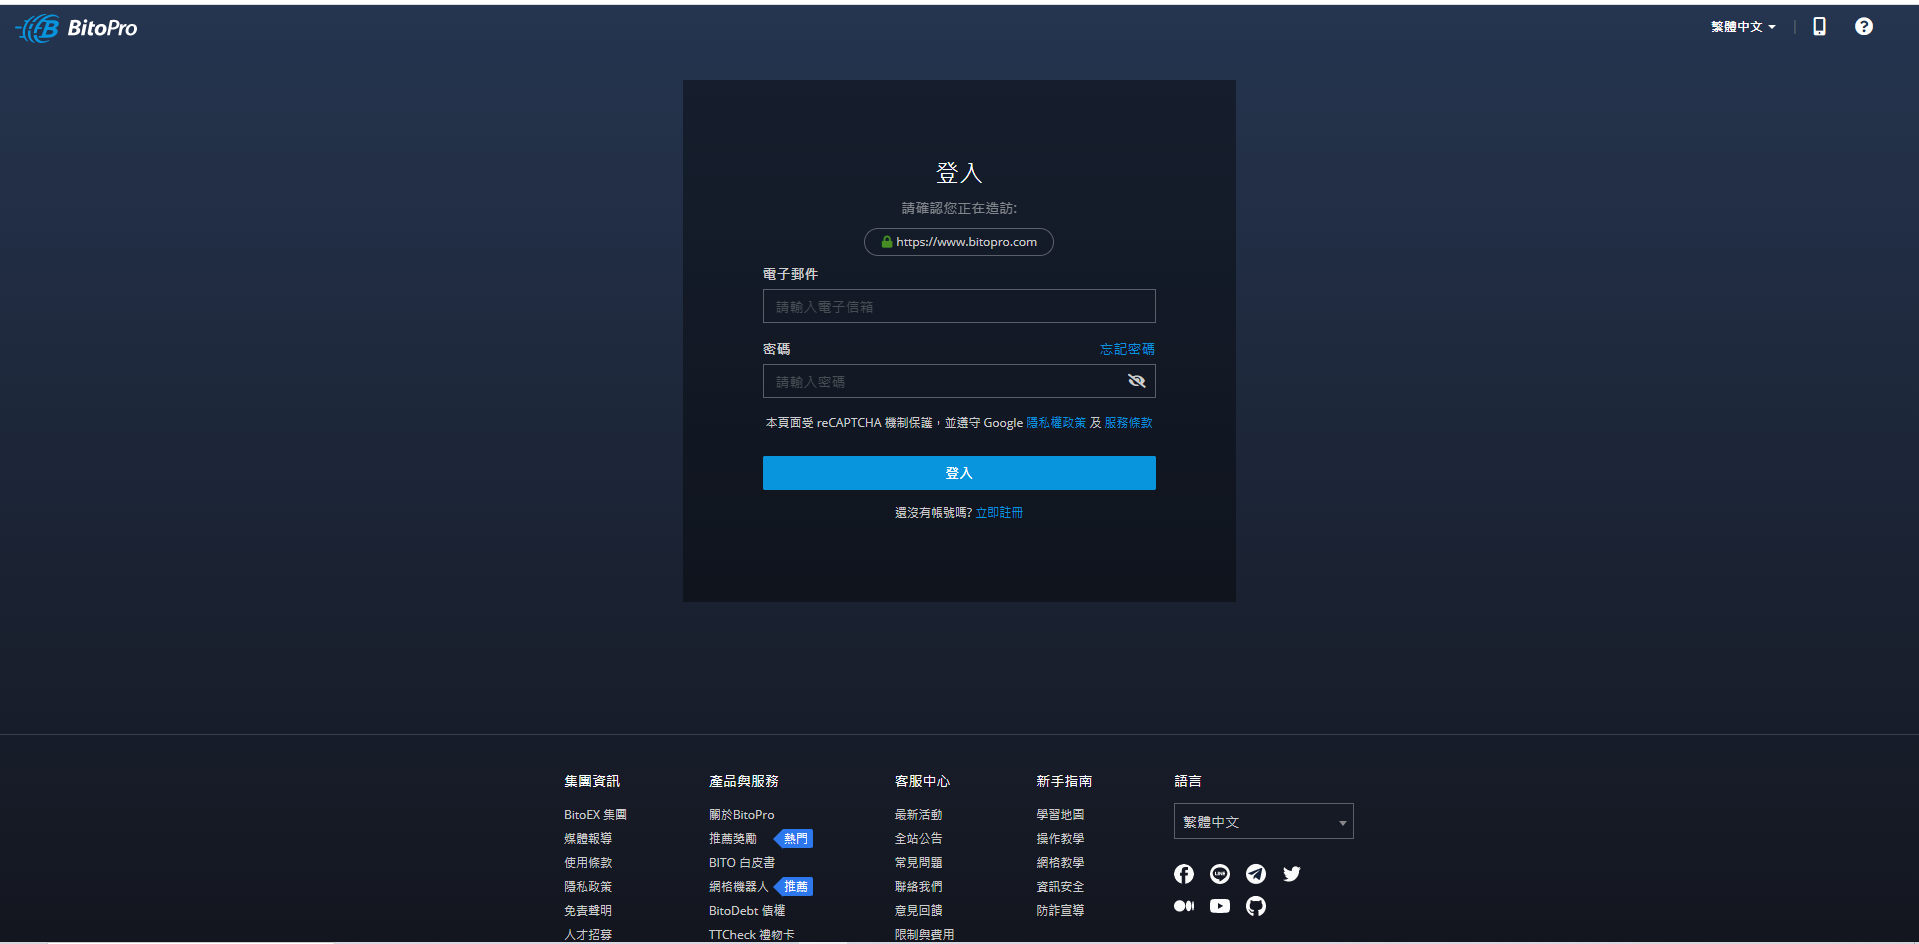Click the 熱門 badge next to 推薦獎勵
The height and width of the screenshot is (944, 1919).
pos(794,839)
